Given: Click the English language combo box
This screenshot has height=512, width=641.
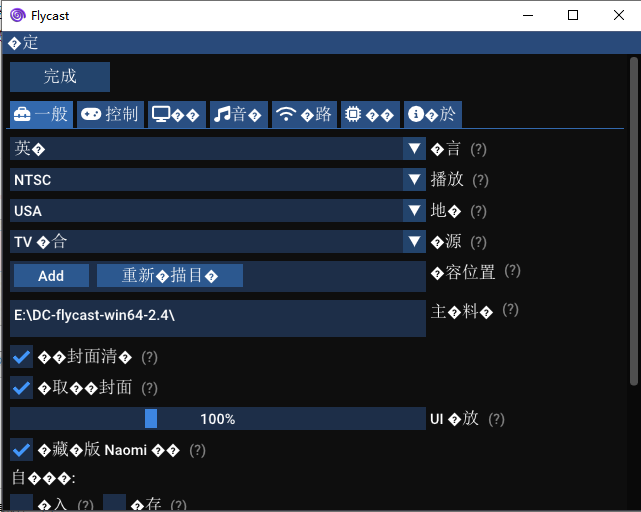Looking at the screenshot, I should click(x=218, y=148).
